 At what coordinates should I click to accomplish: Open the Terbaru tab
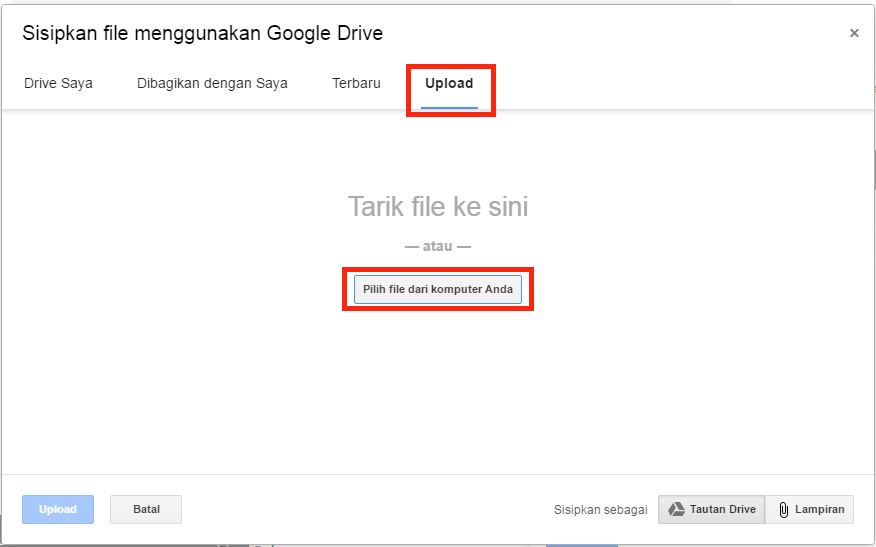click(356, 83)
